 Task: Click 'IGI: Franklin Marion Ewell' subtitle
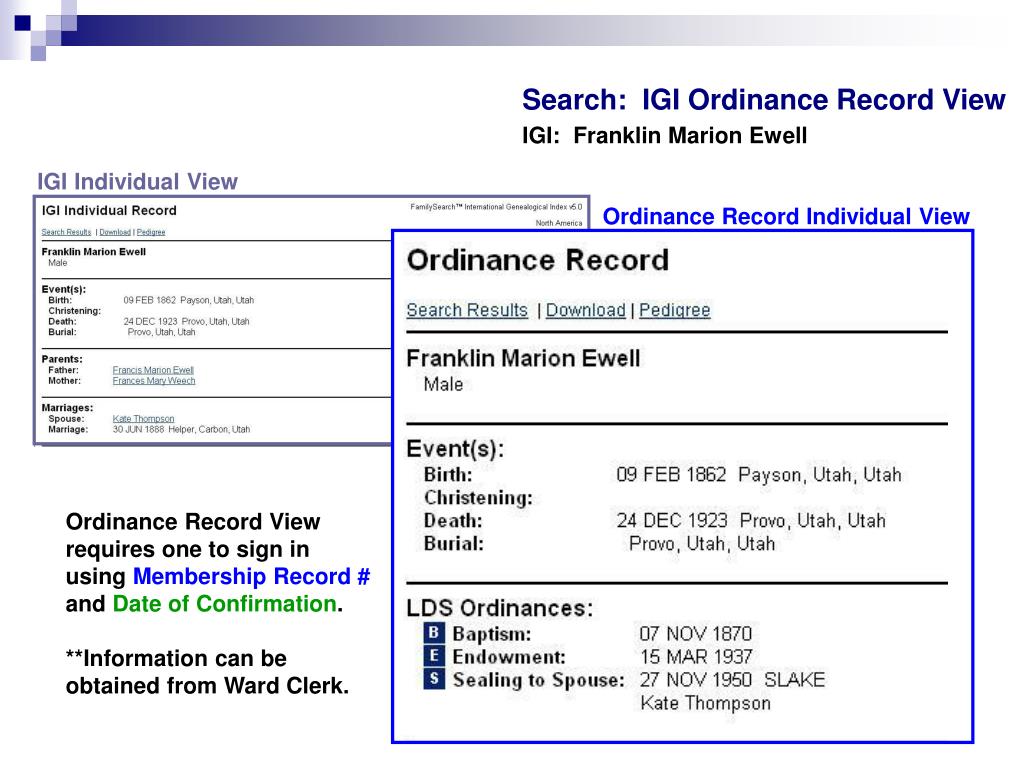coord(664,135)
